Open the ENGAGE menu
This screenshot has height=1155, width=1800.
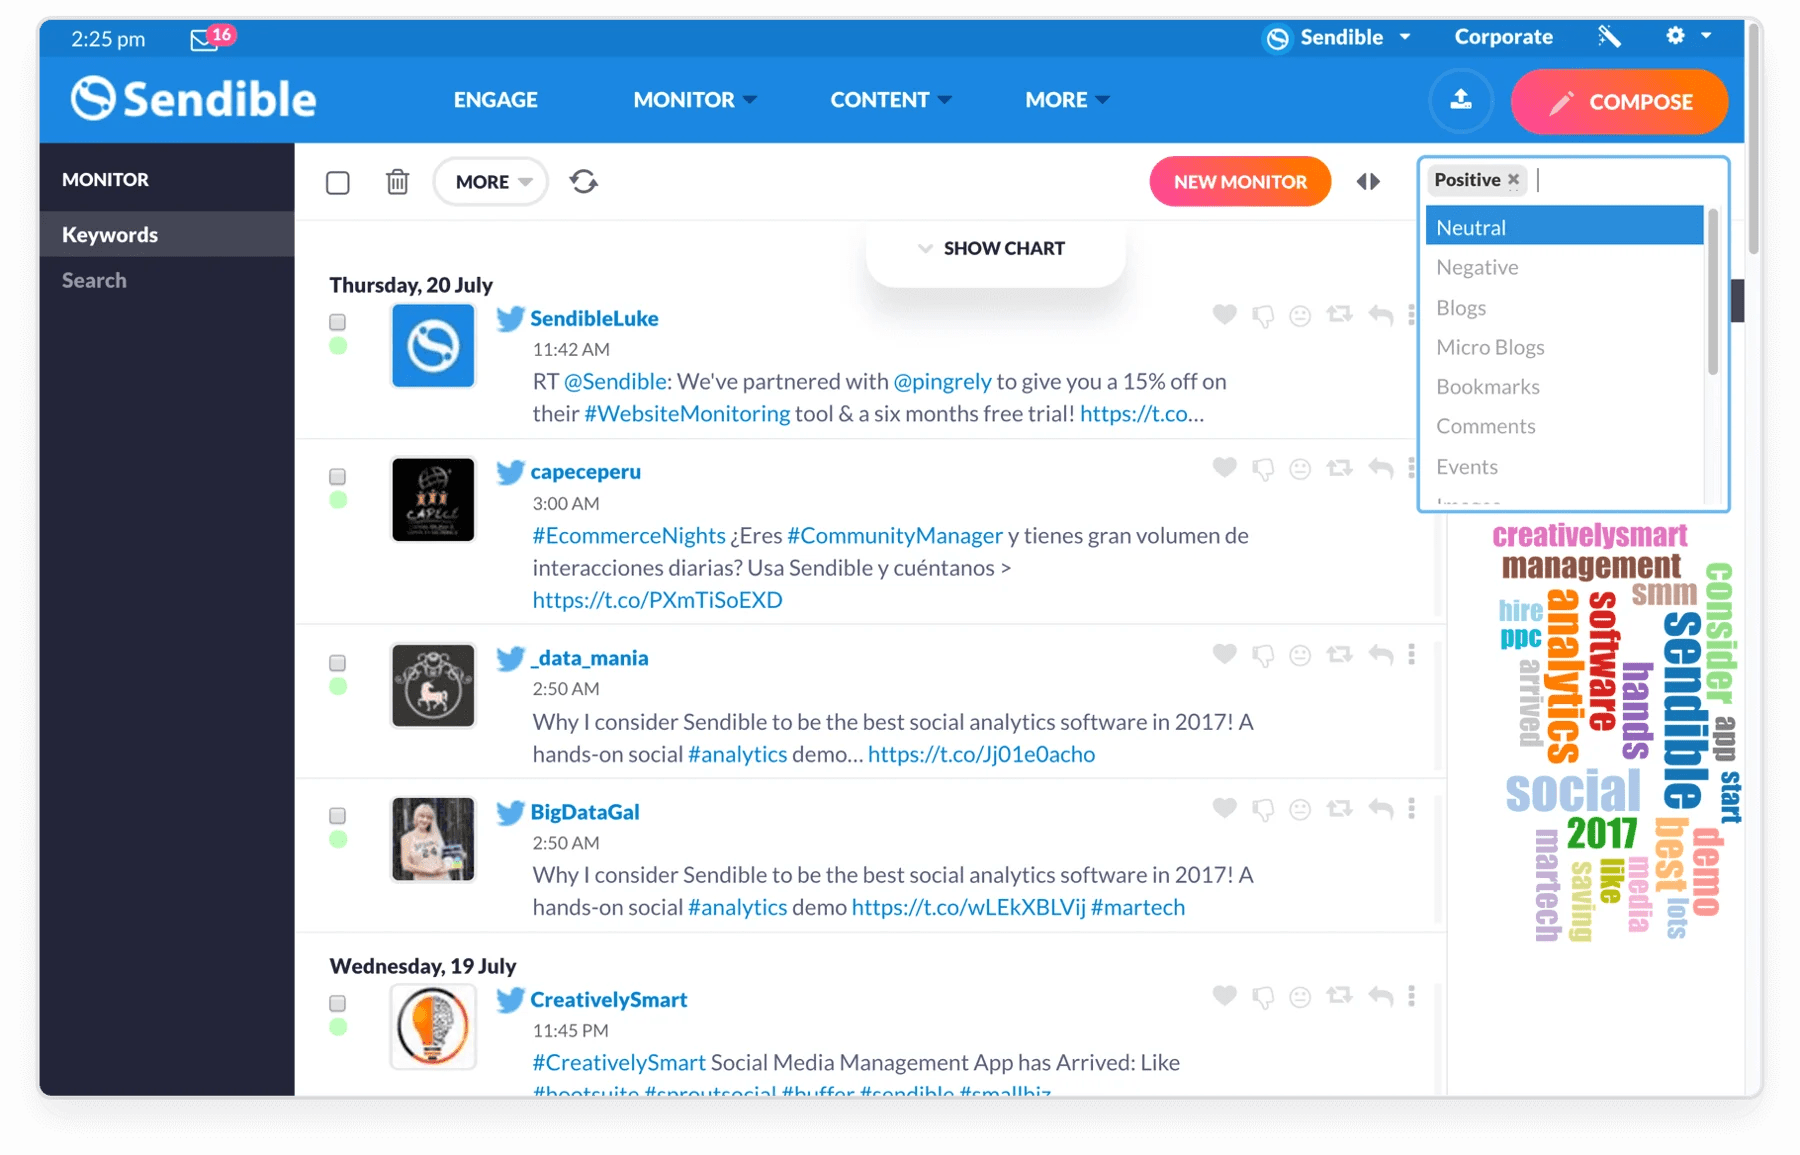coord(495,99)
